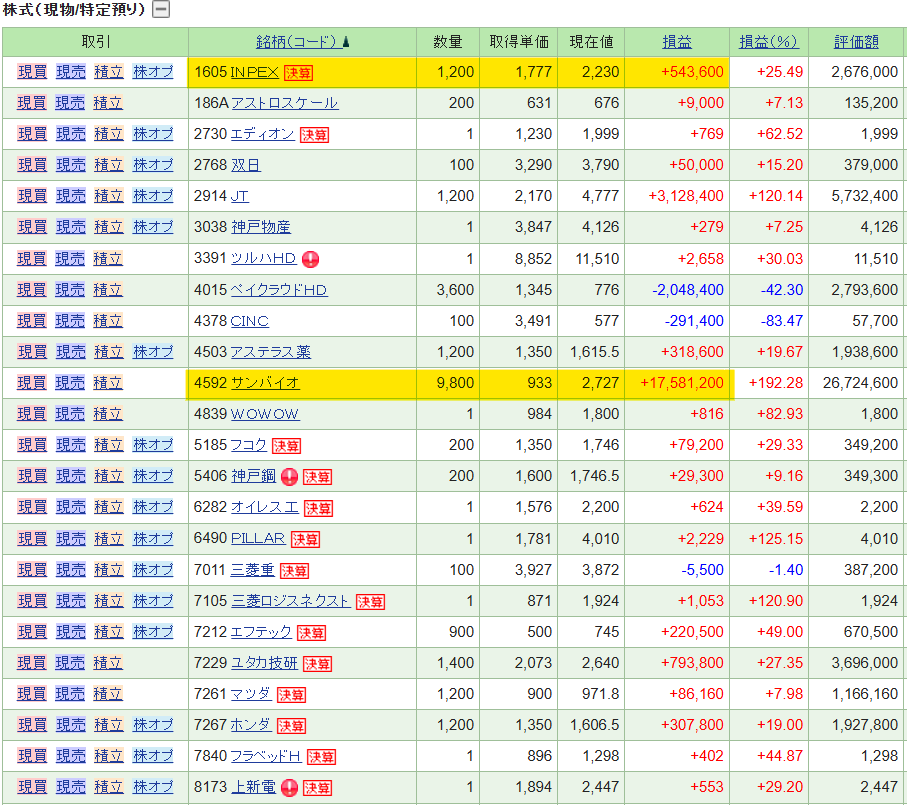Click the 決算 badge beside ユタカ技研
Screen dimensions: 907x805
(318, 664)
